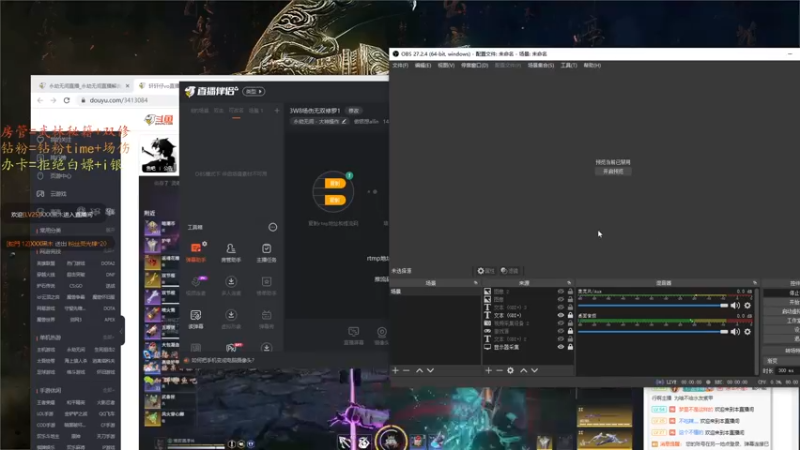
Task: Add a source in OBS sources panel
Action: click(x=488, y=370)
